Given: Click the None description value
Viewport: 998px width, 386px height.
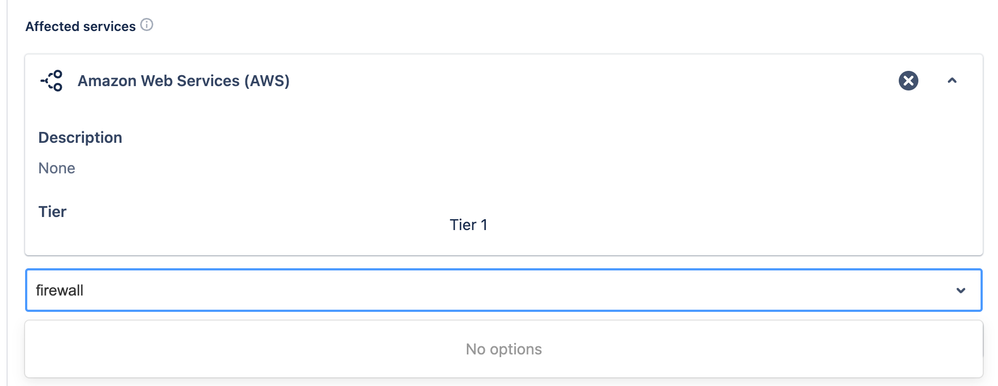Looking at the screenshot, I should pyautogui.click(x=57, y=168).
